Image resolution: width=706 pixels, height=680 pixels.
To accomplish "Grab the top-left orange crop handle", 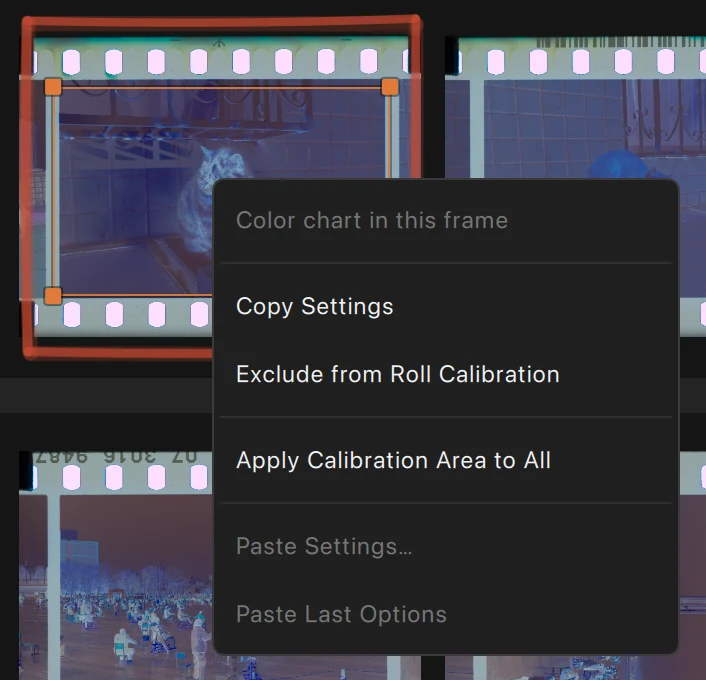I will tap(53, 86).
